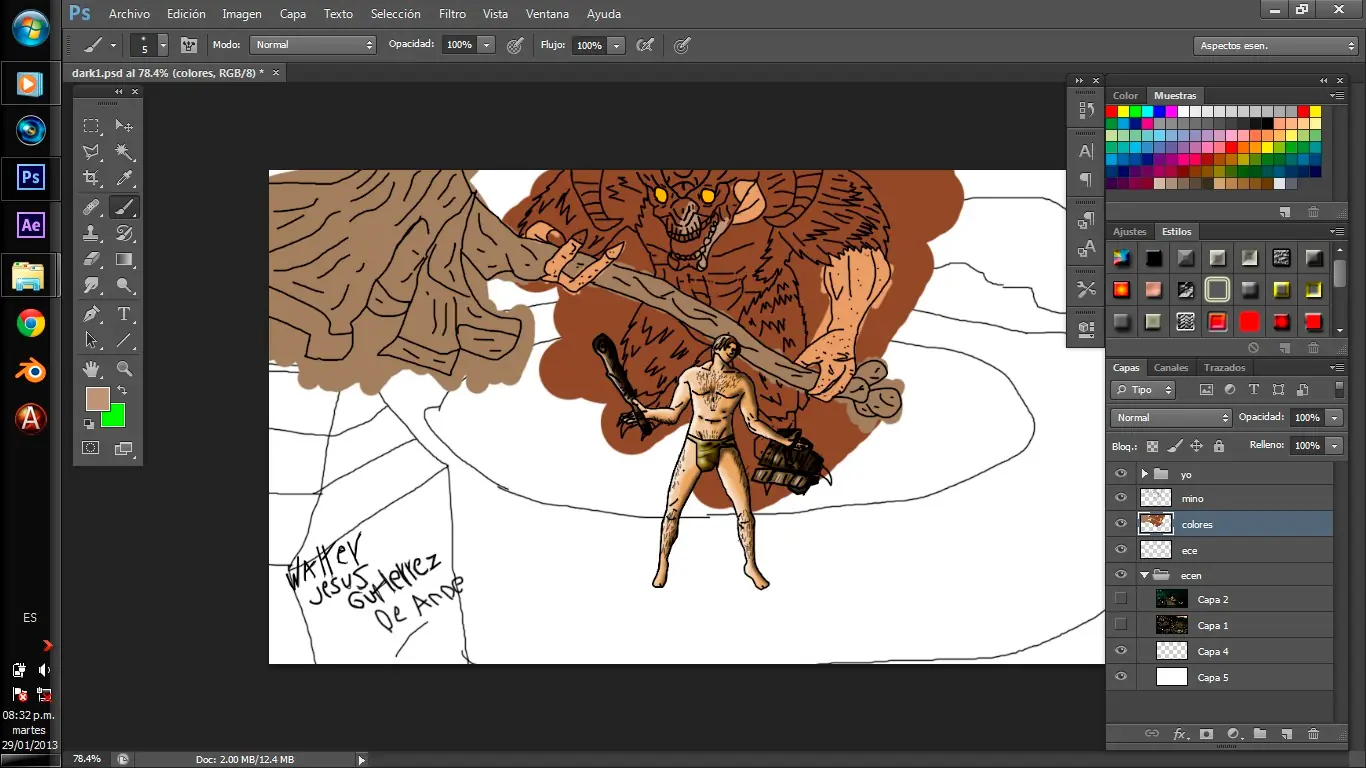Select the Brush tool in toolbox
This screenshot has width=1366, height=768.
tap(124, 207)
